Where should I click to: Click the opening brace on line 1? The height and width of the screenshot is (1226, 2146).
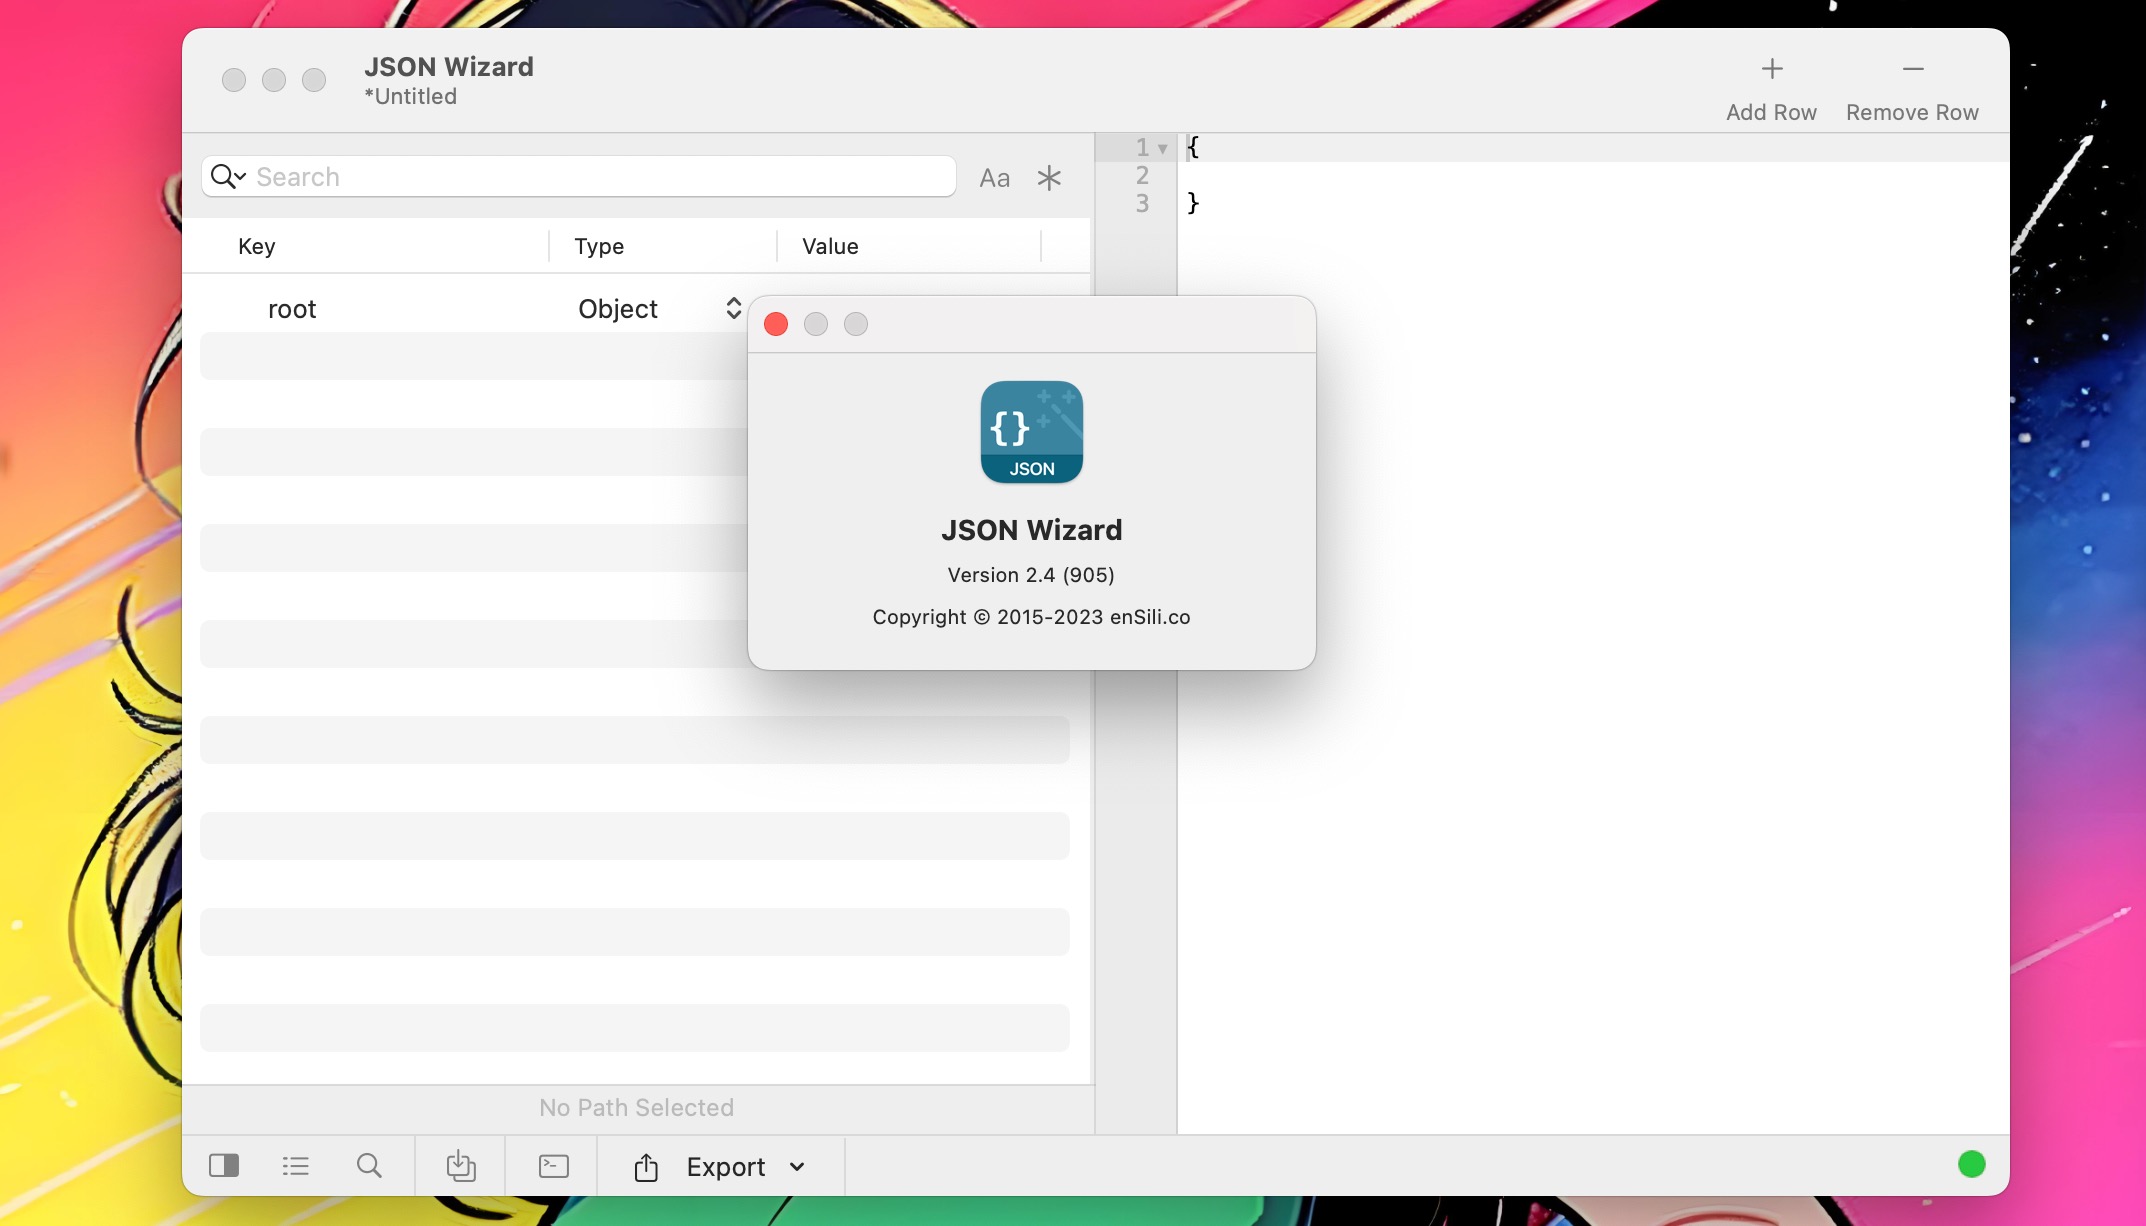click(1192, 148)
